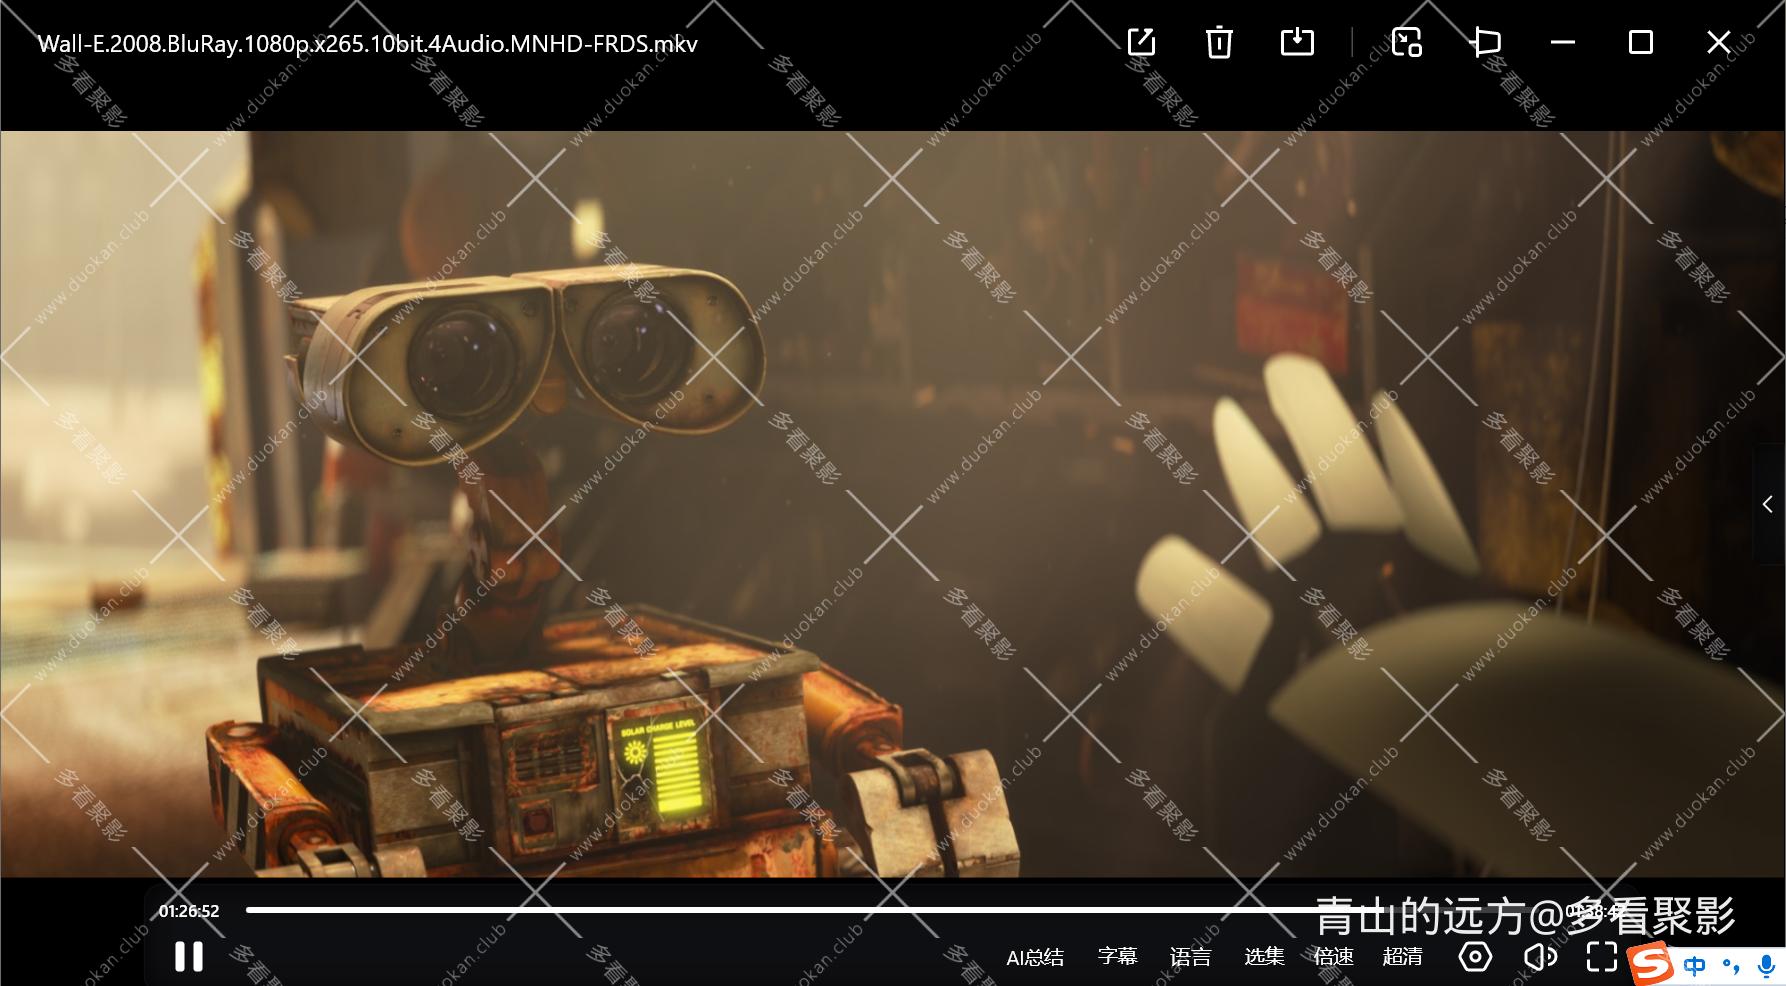Image resolution: width=1786 pixels, height=986 pixels.
Task: Open the 语言 audio language menu
Action: point(1190,957)
